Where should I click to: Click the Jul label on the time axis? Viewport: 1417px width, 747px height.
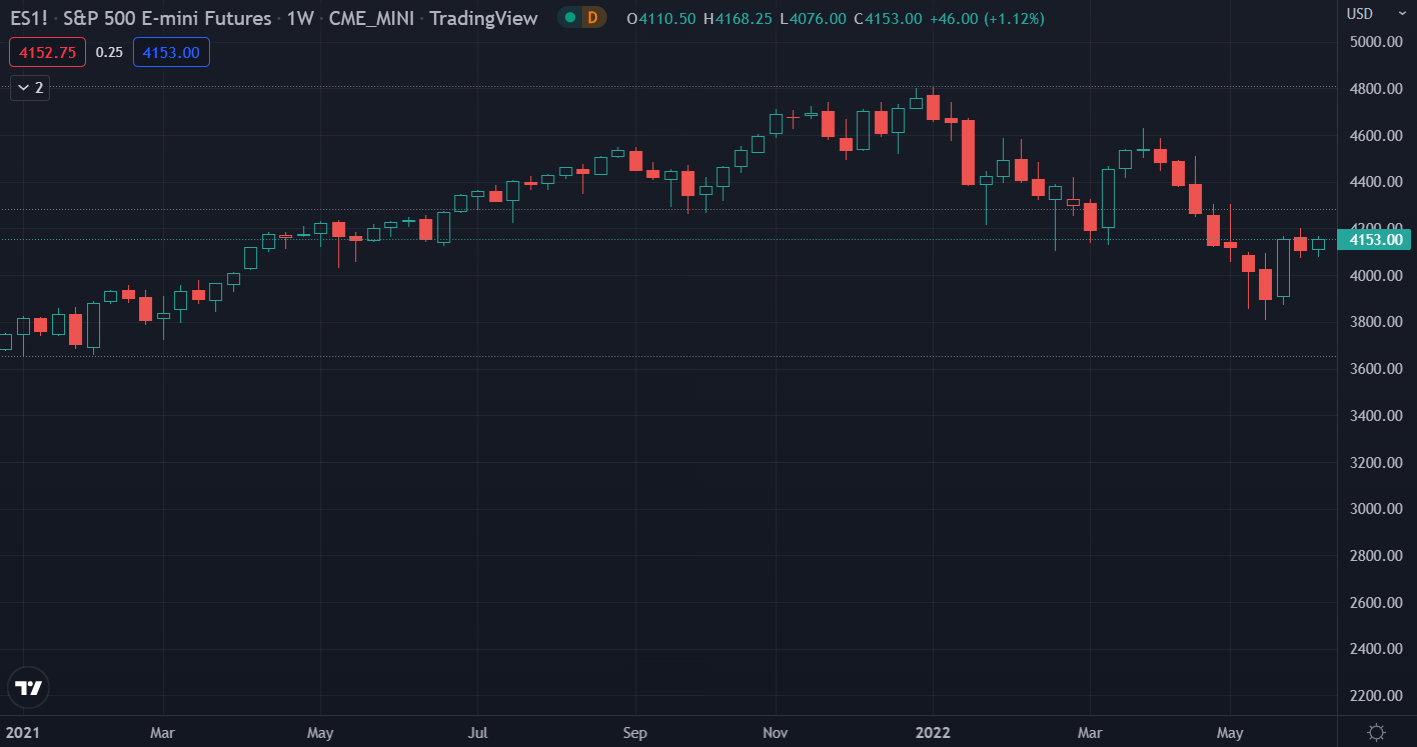(x=477, y=733)
